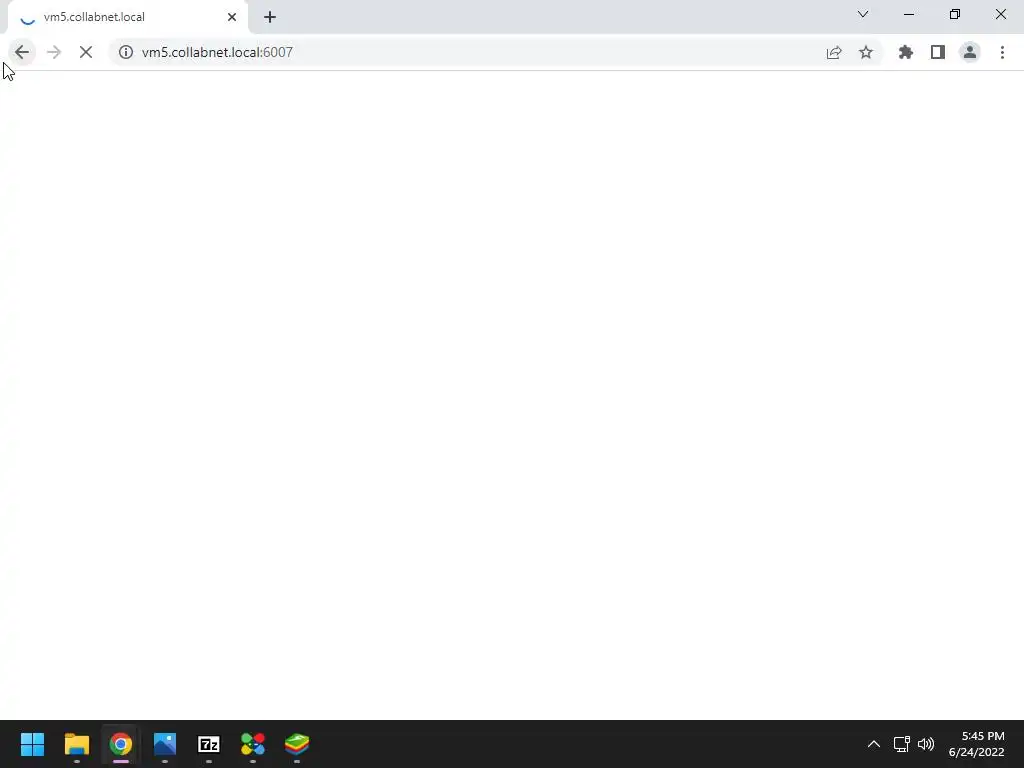
Task: Bookmark this tab with star icon
Action: (x=866, y=52)
